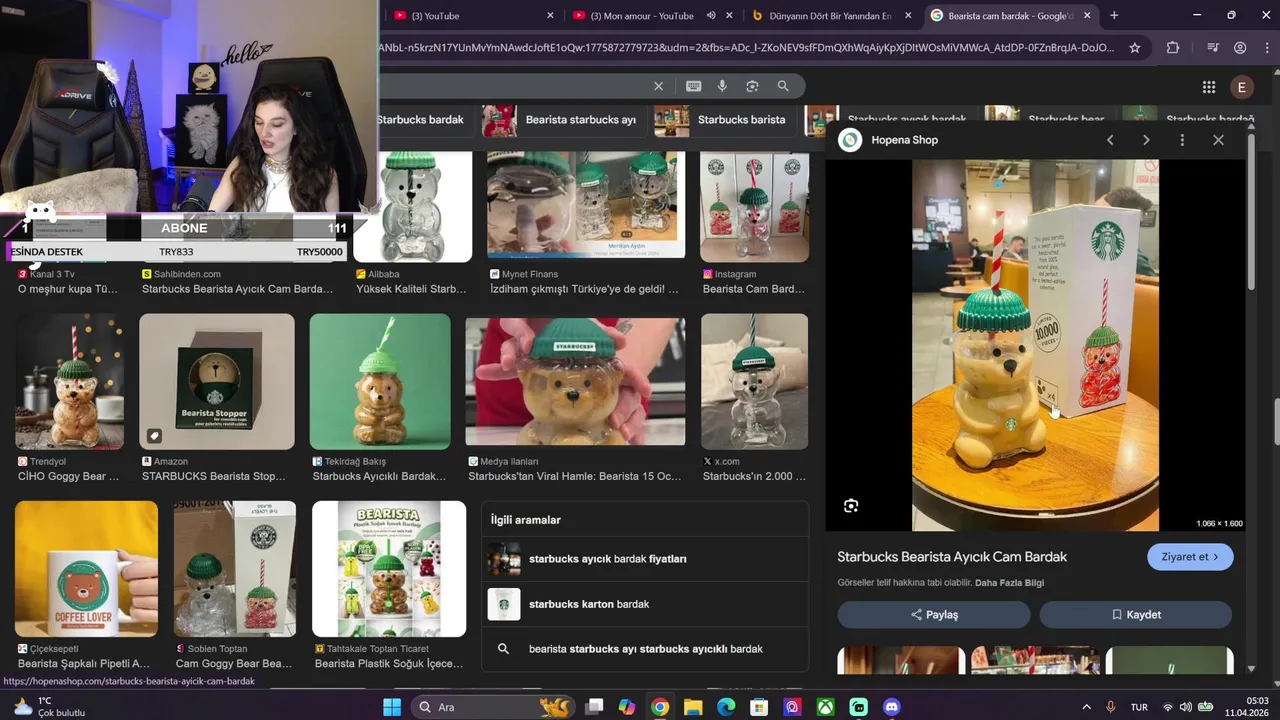Bookmark this page with the star icon
This screenshot has height=720, width=1280.
click(1135, 47)
